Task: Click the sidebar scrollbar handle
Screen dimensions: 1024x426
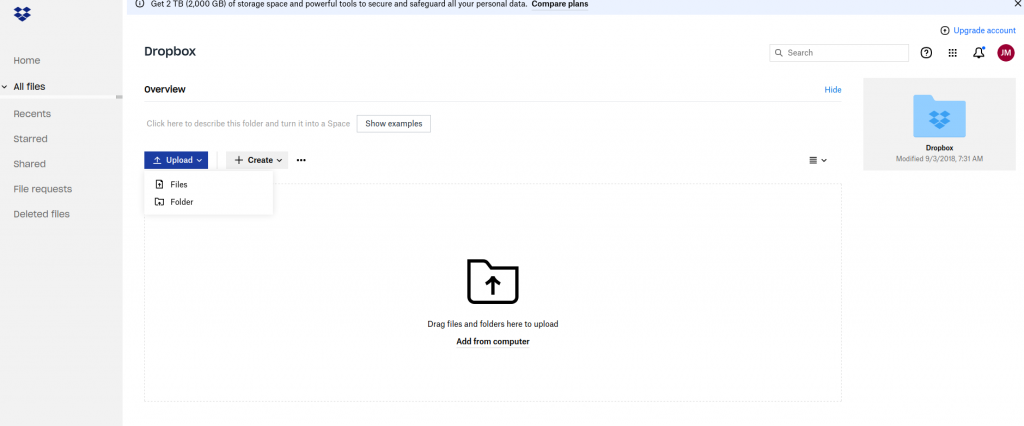Action: coord(119,97)
